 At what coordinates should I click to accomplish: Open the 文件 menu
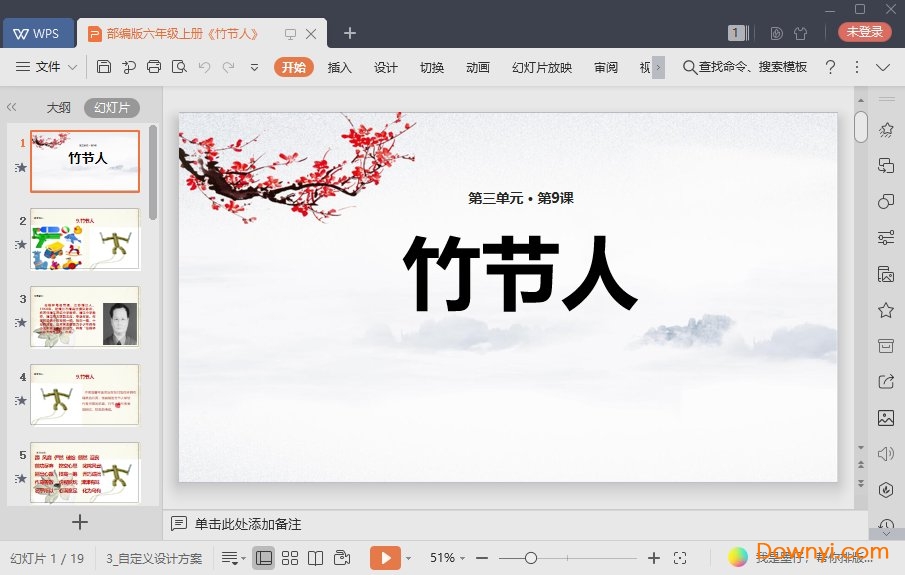click(47, 67)
